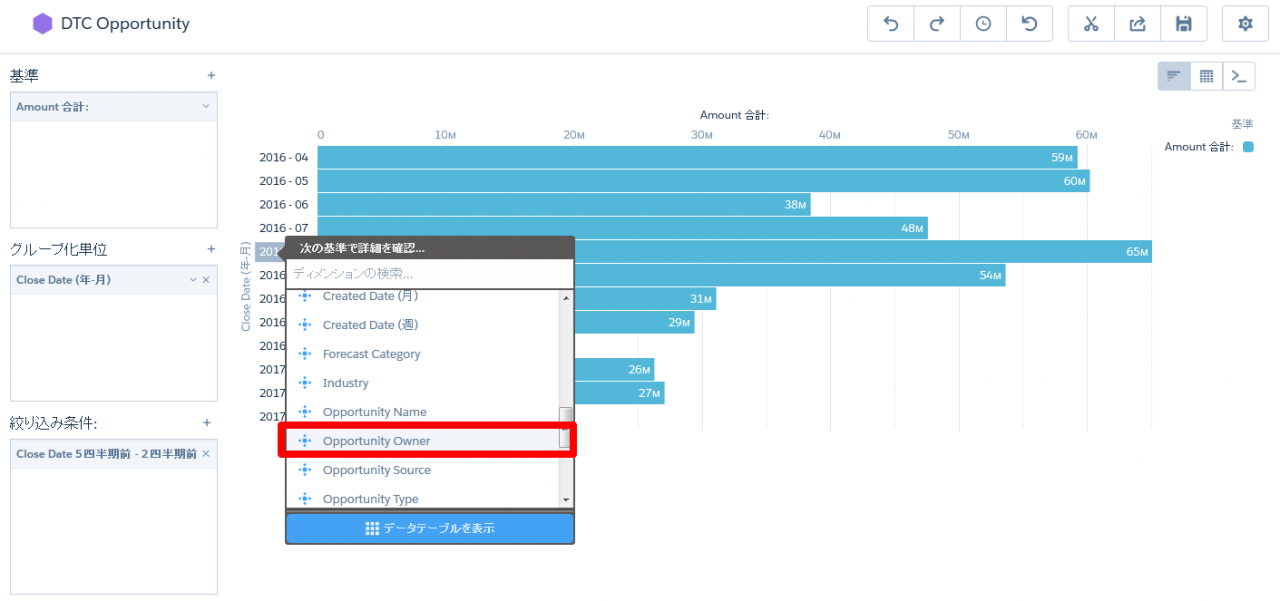Viewport: 1280px width, 601px height.
Task: Click データテーブルを表示 button
Action: click(430, 528)
